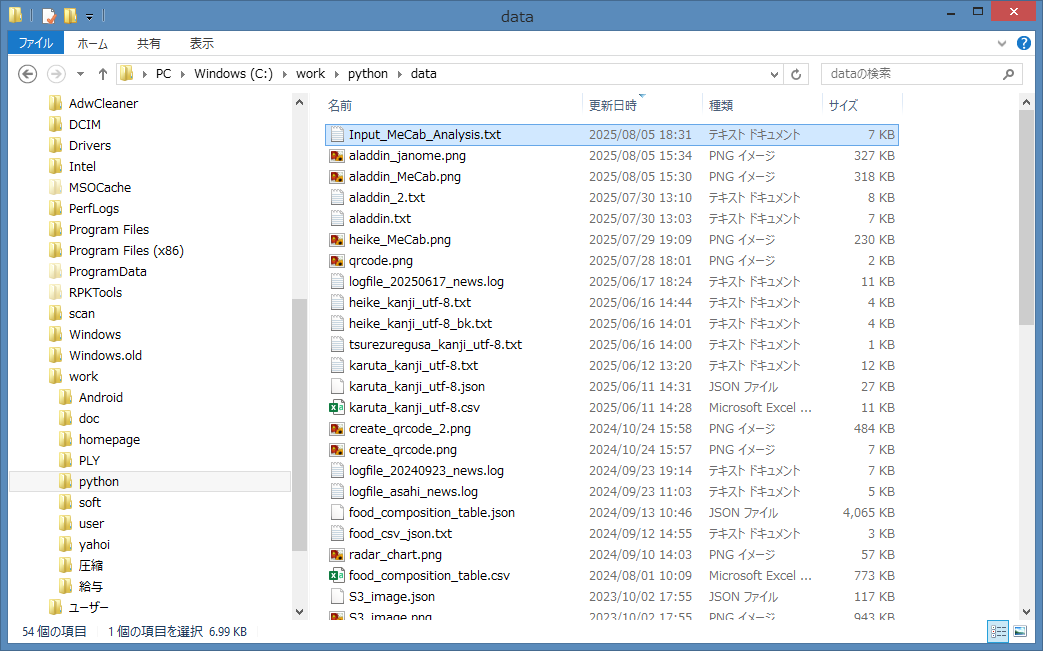
Task: Open the ファイル menu tab
Action: [36, 44]
